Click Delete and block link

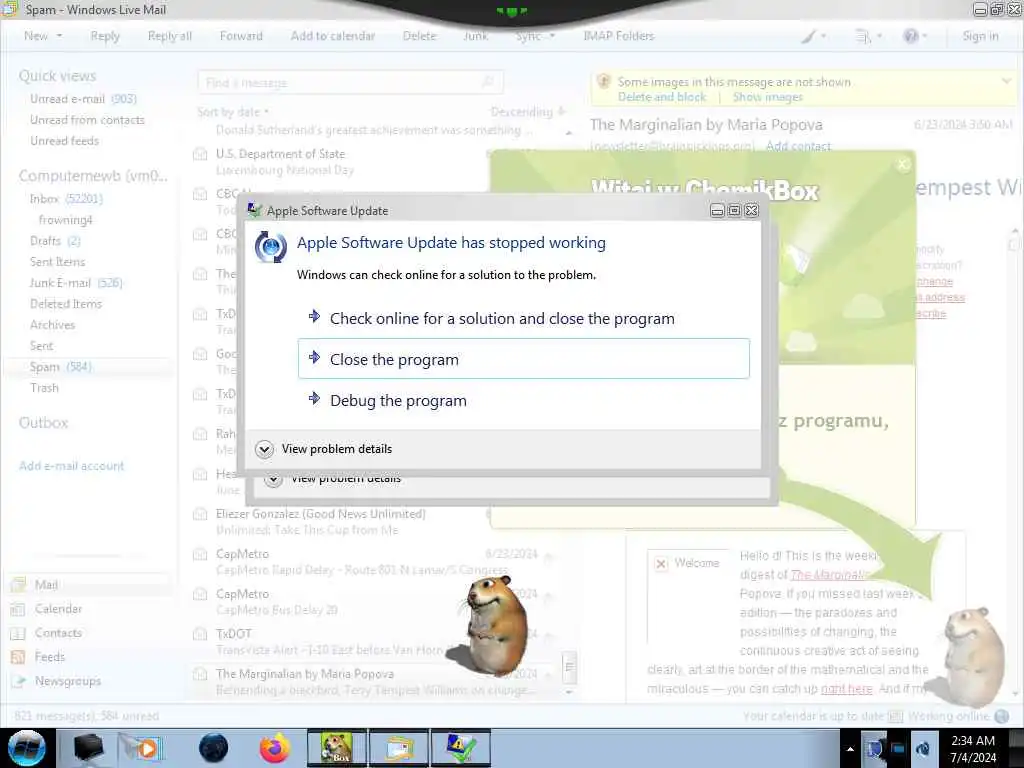[x=662, y=97]
